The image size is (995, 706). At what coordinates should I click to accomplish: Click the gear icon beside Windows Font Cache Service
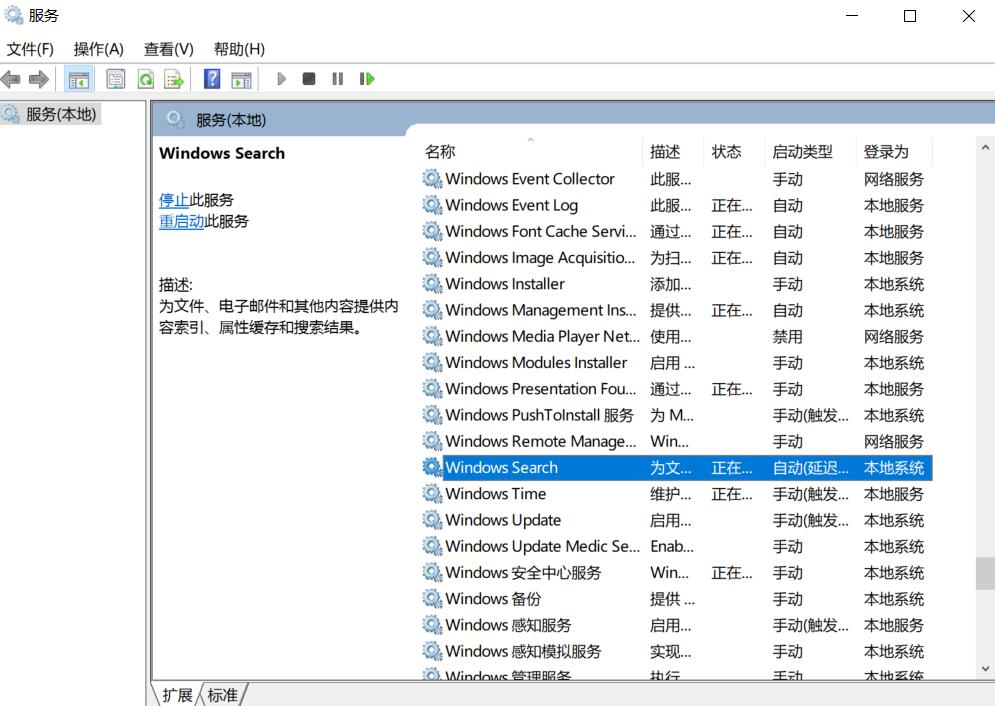[x=432, y=232]
